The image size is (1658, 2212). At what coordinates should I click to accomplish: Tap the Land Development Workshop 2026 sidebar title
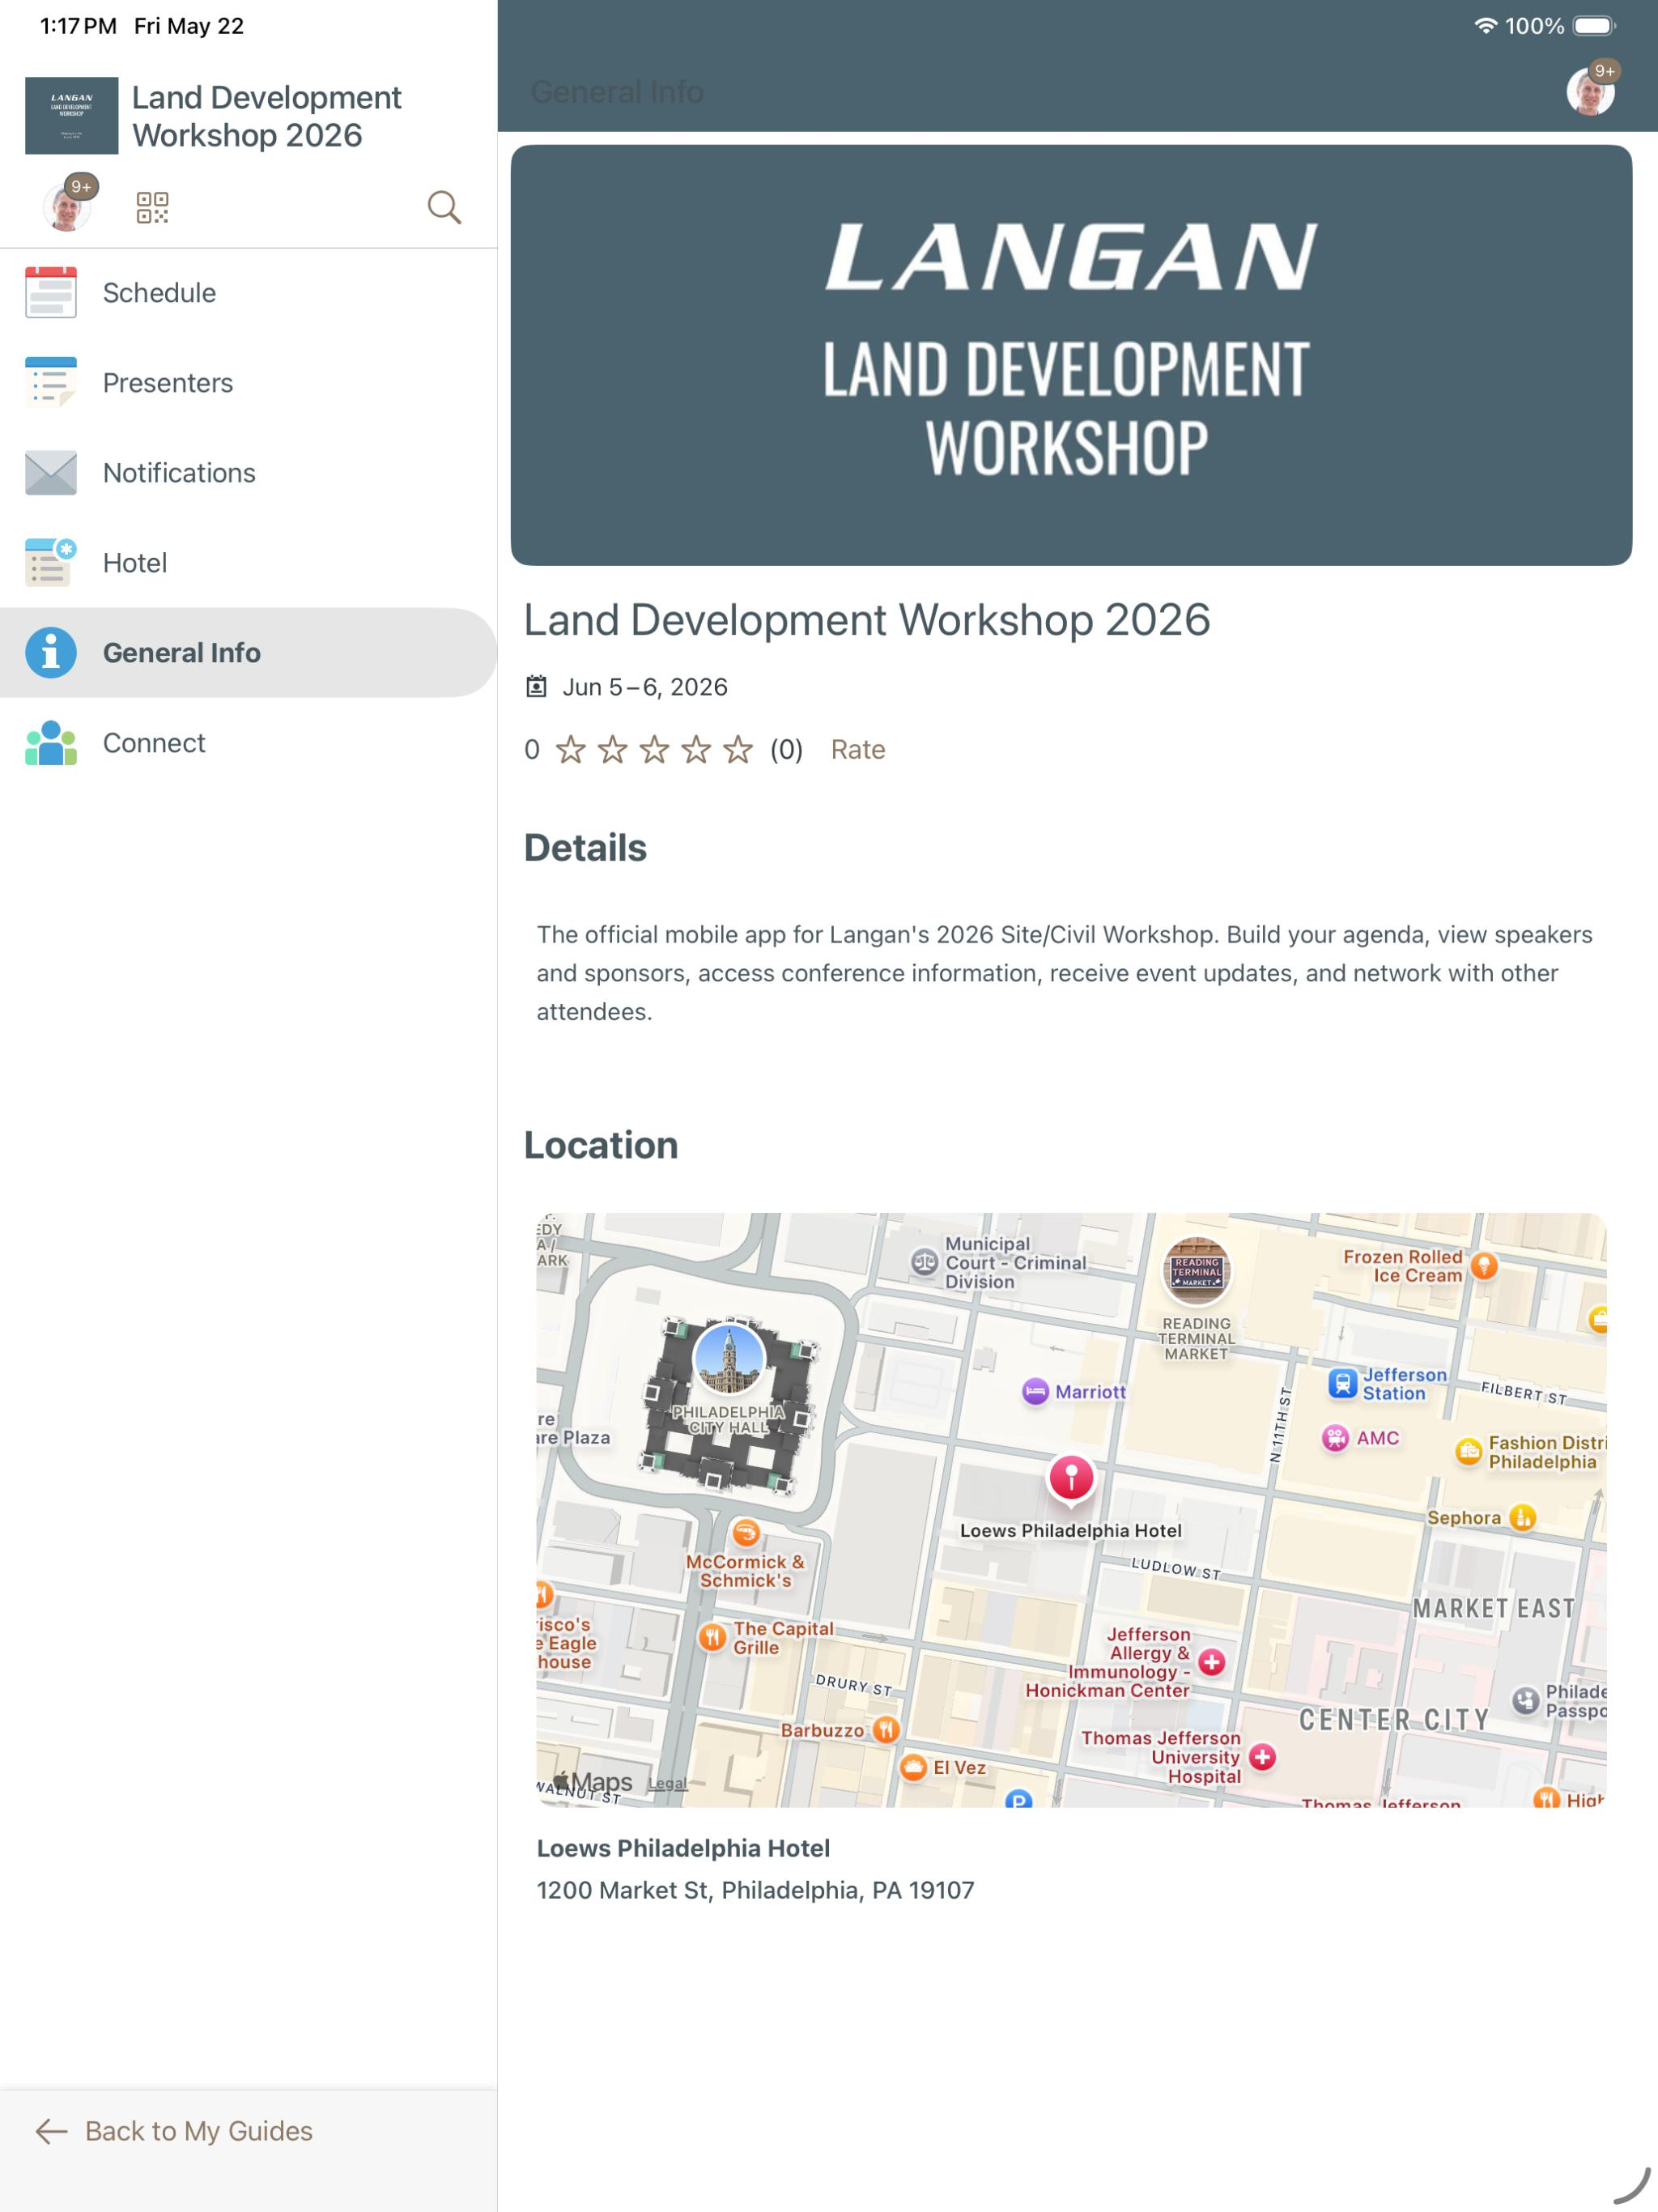point(266,116)
